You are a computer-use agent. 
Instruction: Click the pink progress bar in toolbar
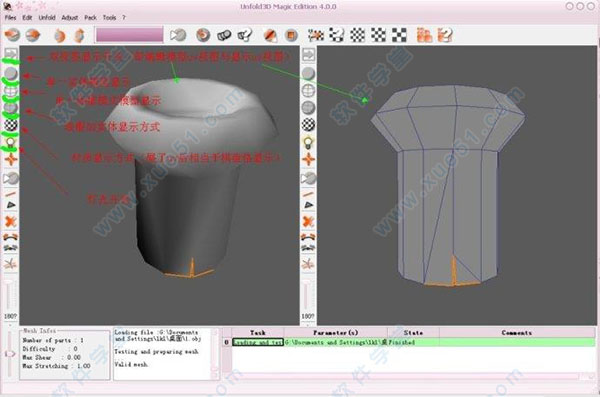129,35
